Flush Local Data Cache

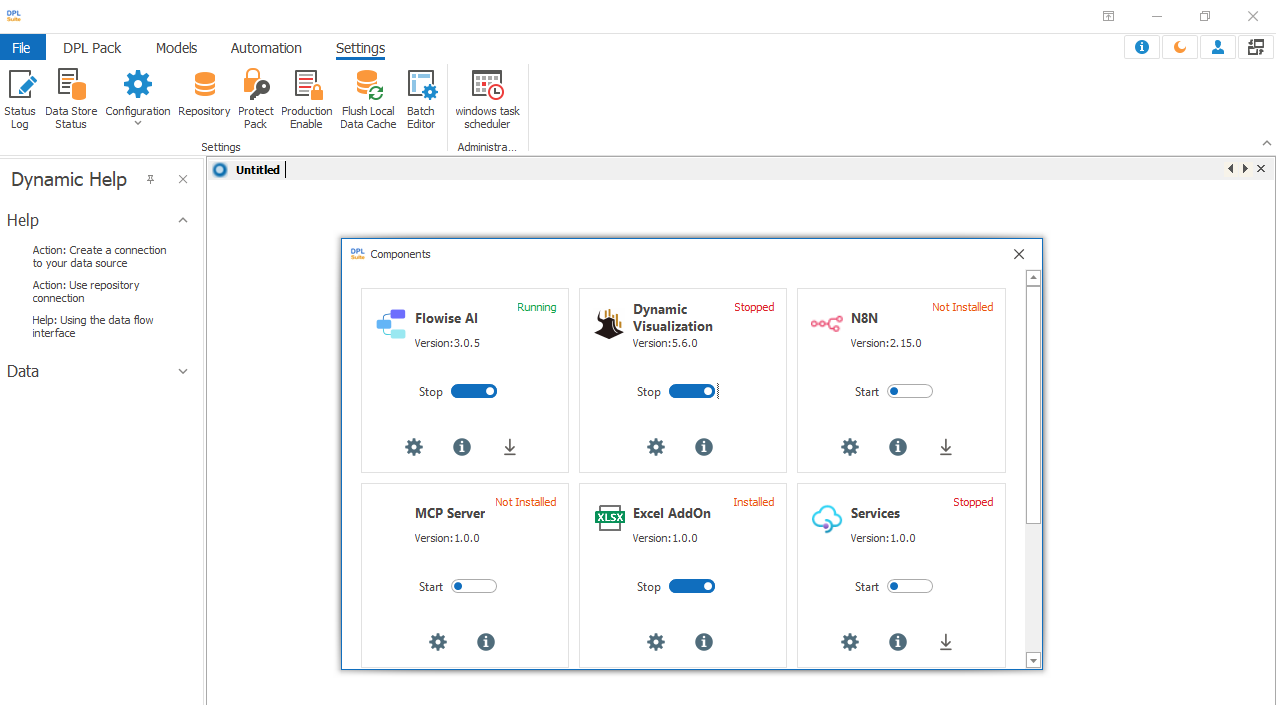[x=368, y=100]
